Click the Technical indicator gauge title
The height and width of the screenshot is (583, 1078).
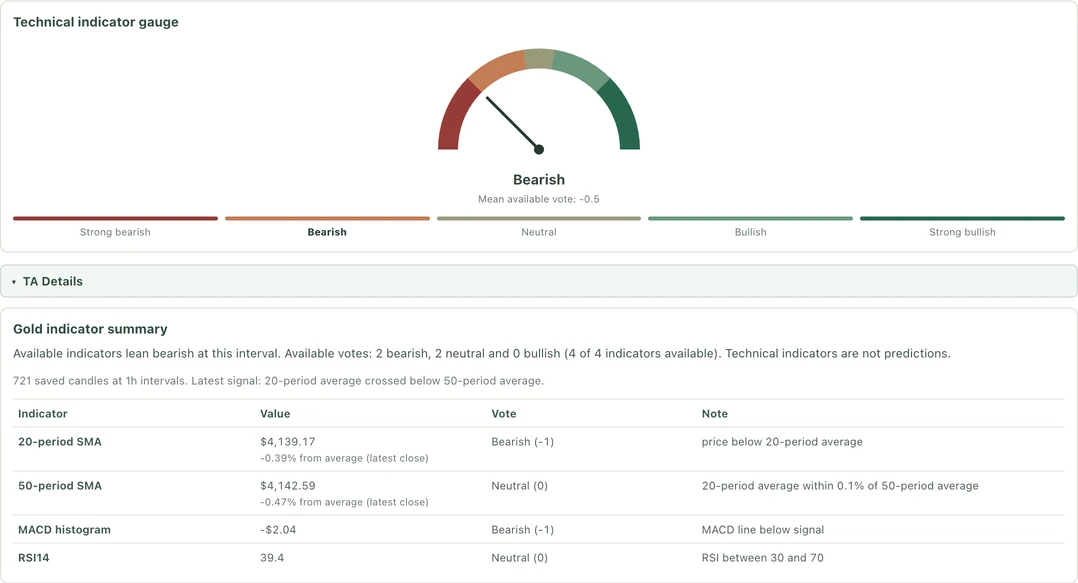point(96,22)
